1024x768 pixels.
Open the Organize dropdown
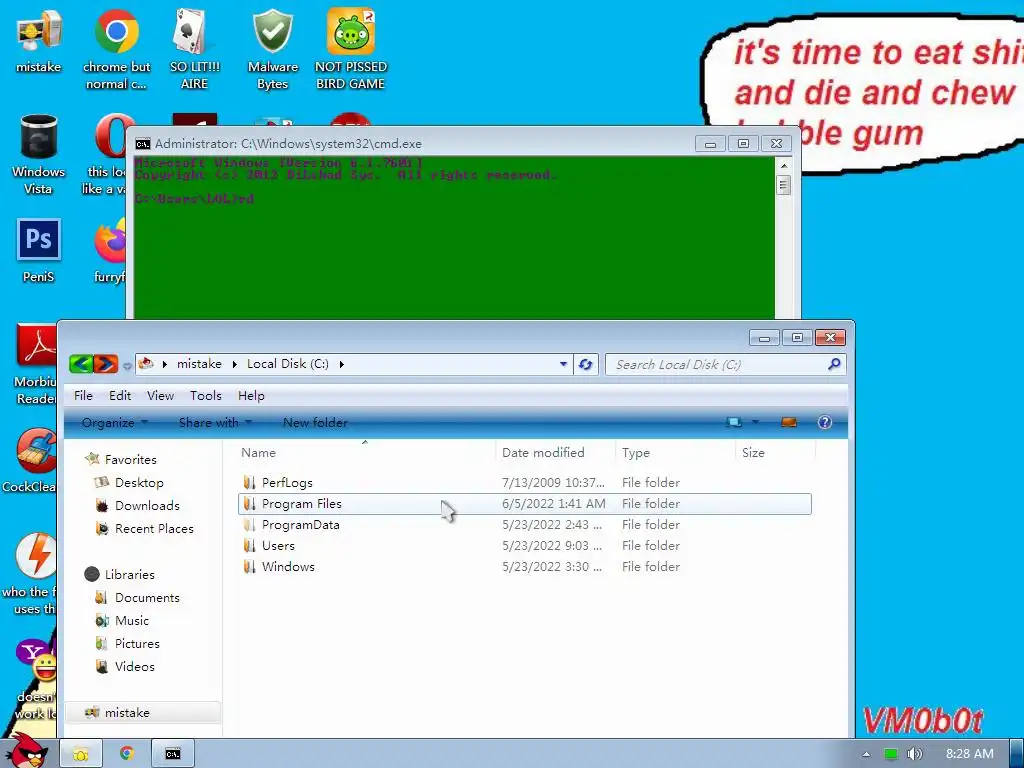(115, 423)
